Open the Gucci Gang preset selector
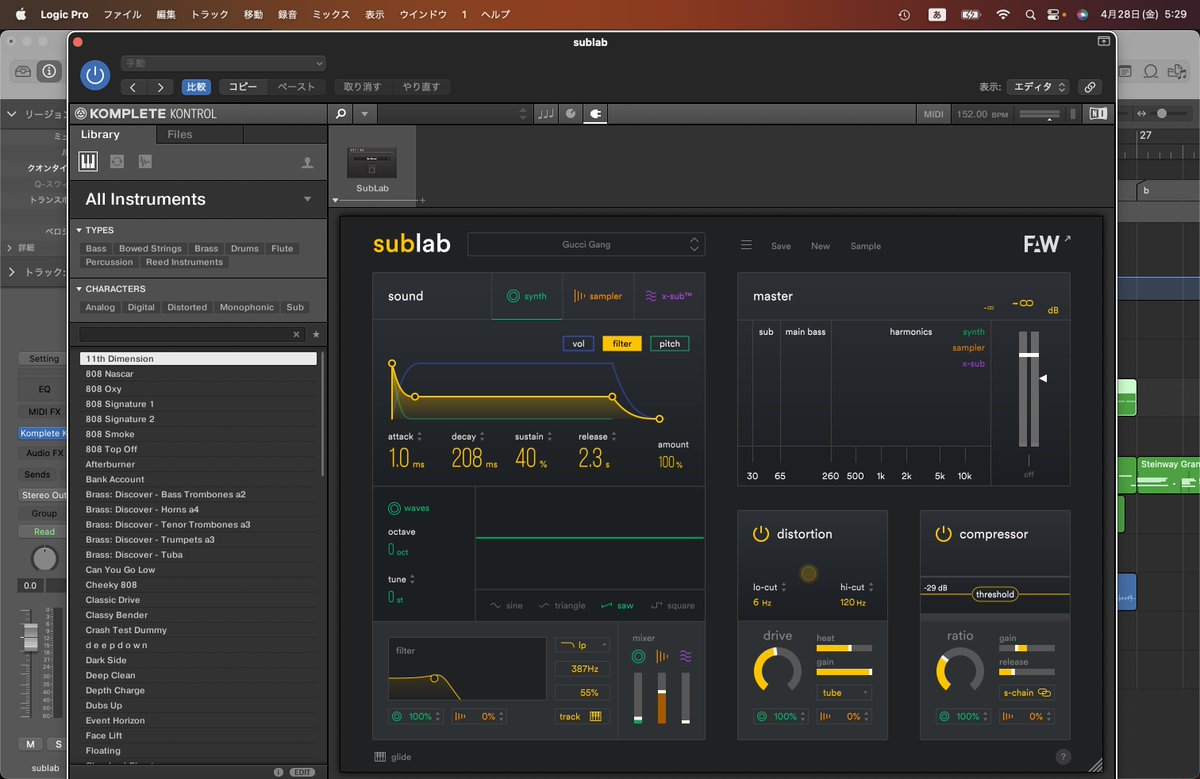1200x779 pixels. pos(586,244)
